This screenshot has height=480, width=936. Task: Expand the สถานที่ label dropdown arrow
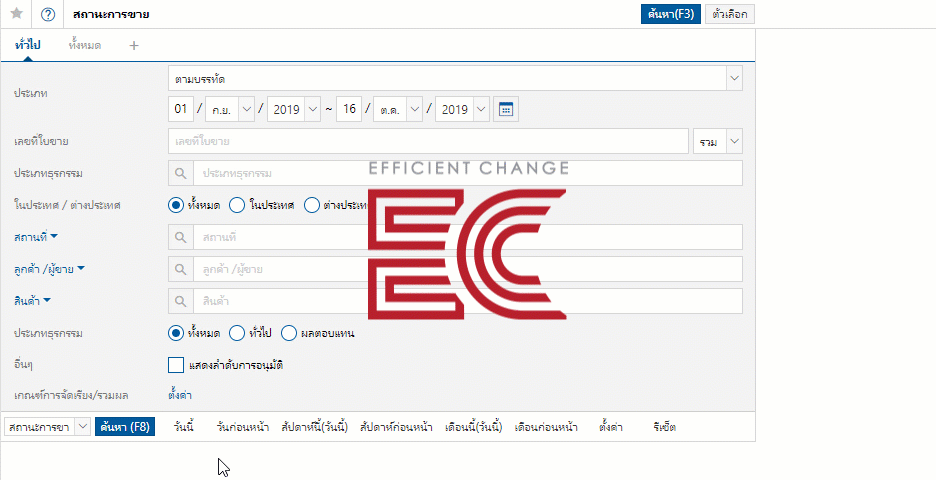click(x=54, y=236)
